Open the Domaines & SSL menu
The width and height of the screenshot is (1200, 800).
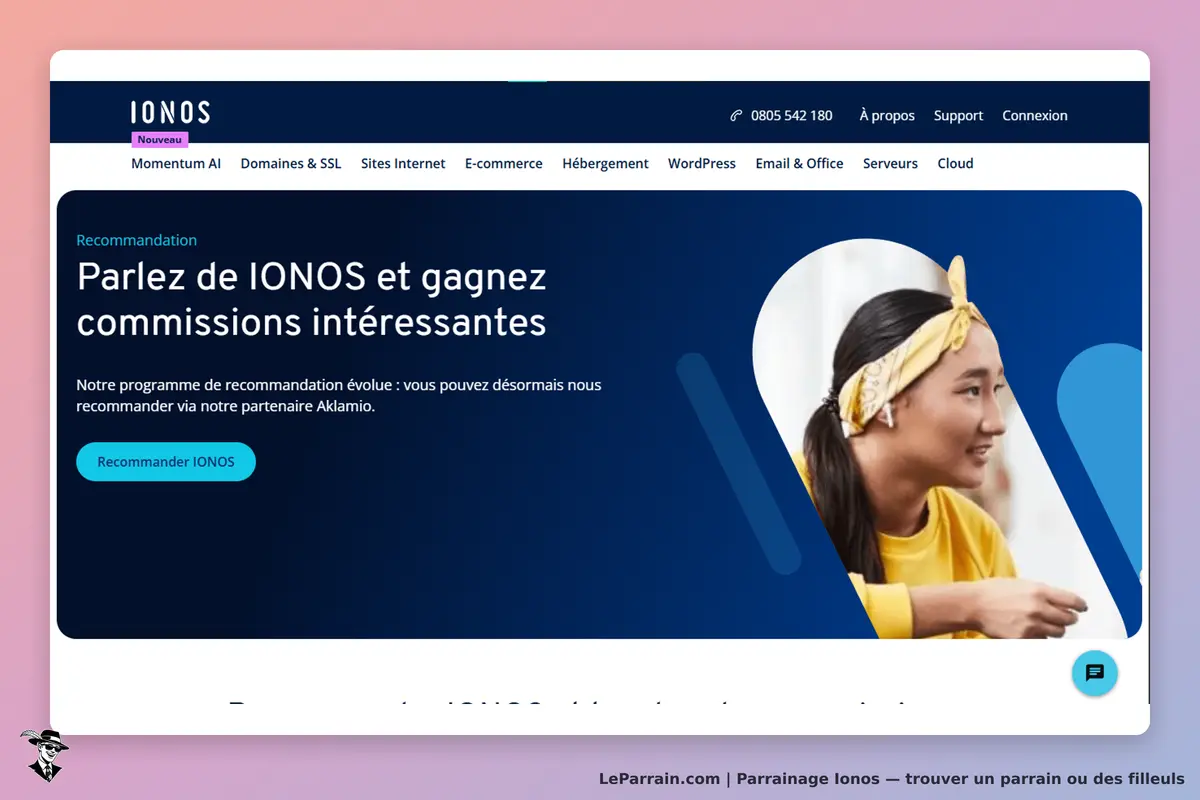(x=291, y=163)
